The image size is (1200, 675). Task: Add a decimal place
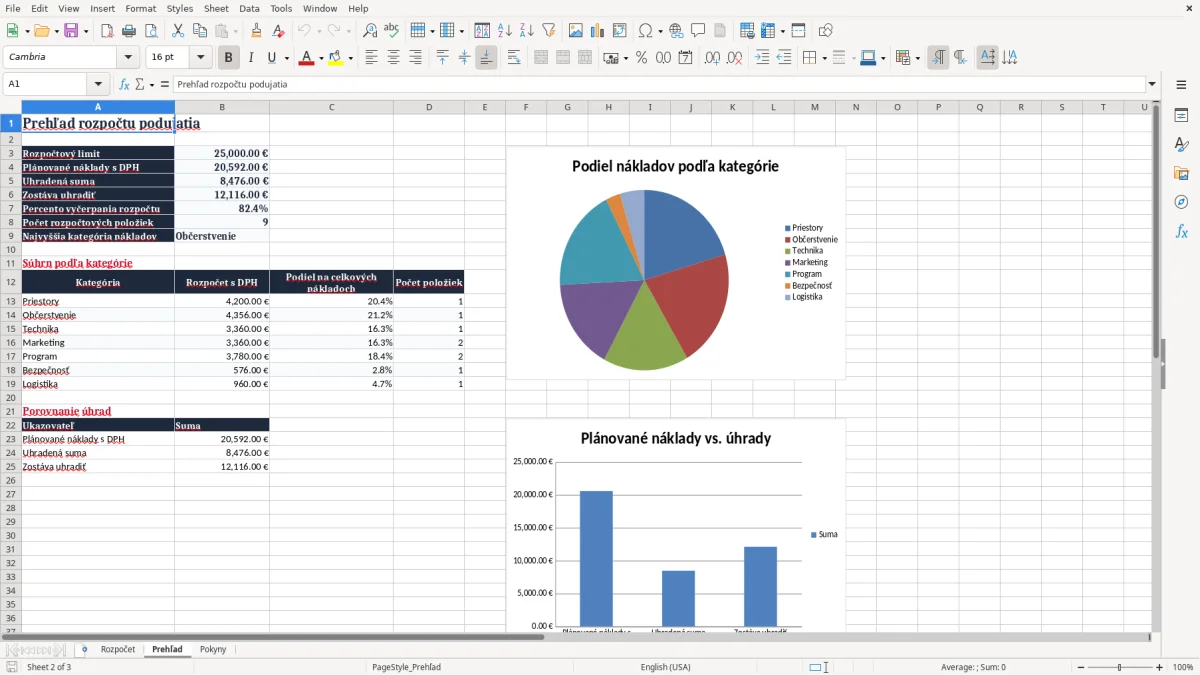[713, 58]
